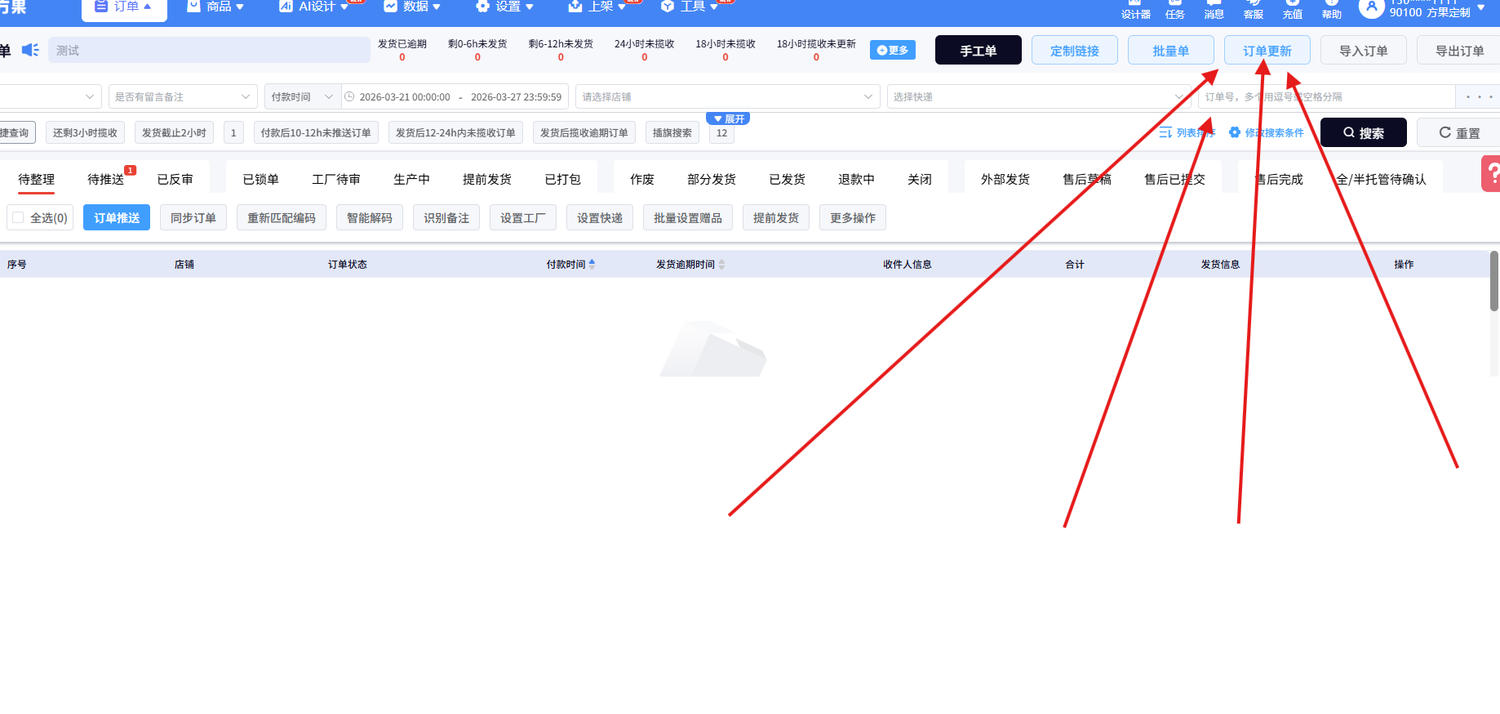The height and width of the screenshot is (714, 1500).
Task: Sort by 发货逾期时间 column arrows
Action: (x=722, y=265)
